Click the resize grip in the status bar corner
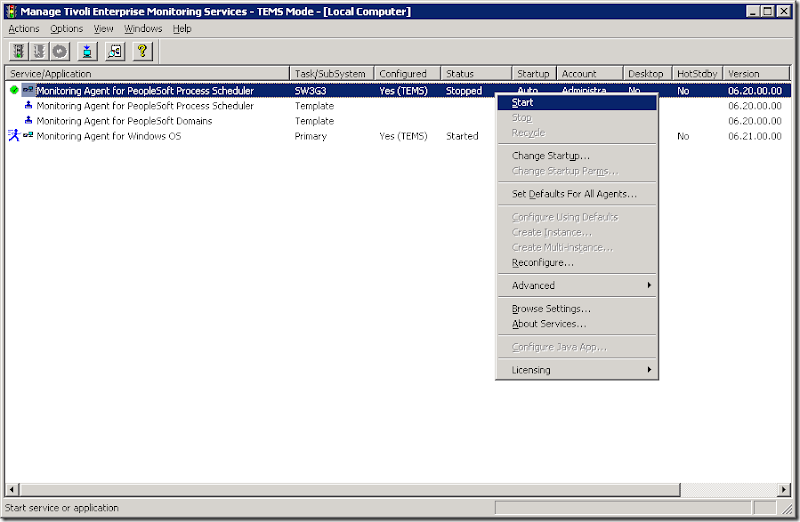The image size is (800, 522). (787, 508)
